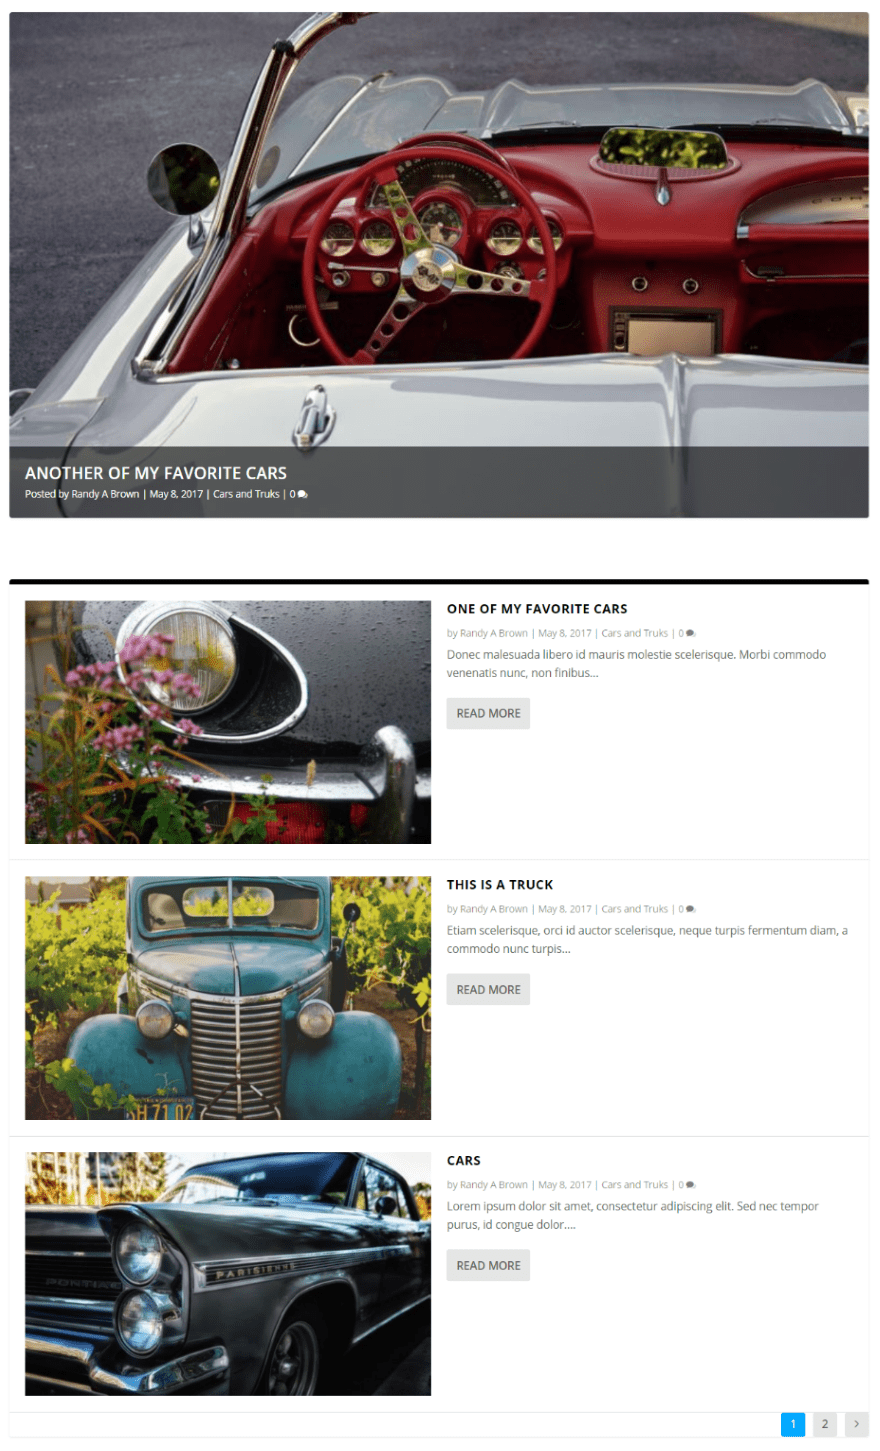
Task: Click Randy A Brown author on featured post
Action: (105, 494)
